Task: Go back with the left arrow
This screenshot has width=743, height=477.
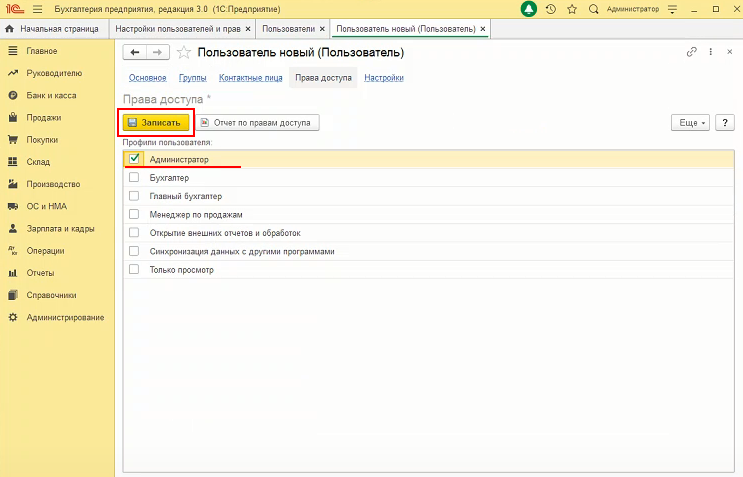Action: (x=135, y=52)
